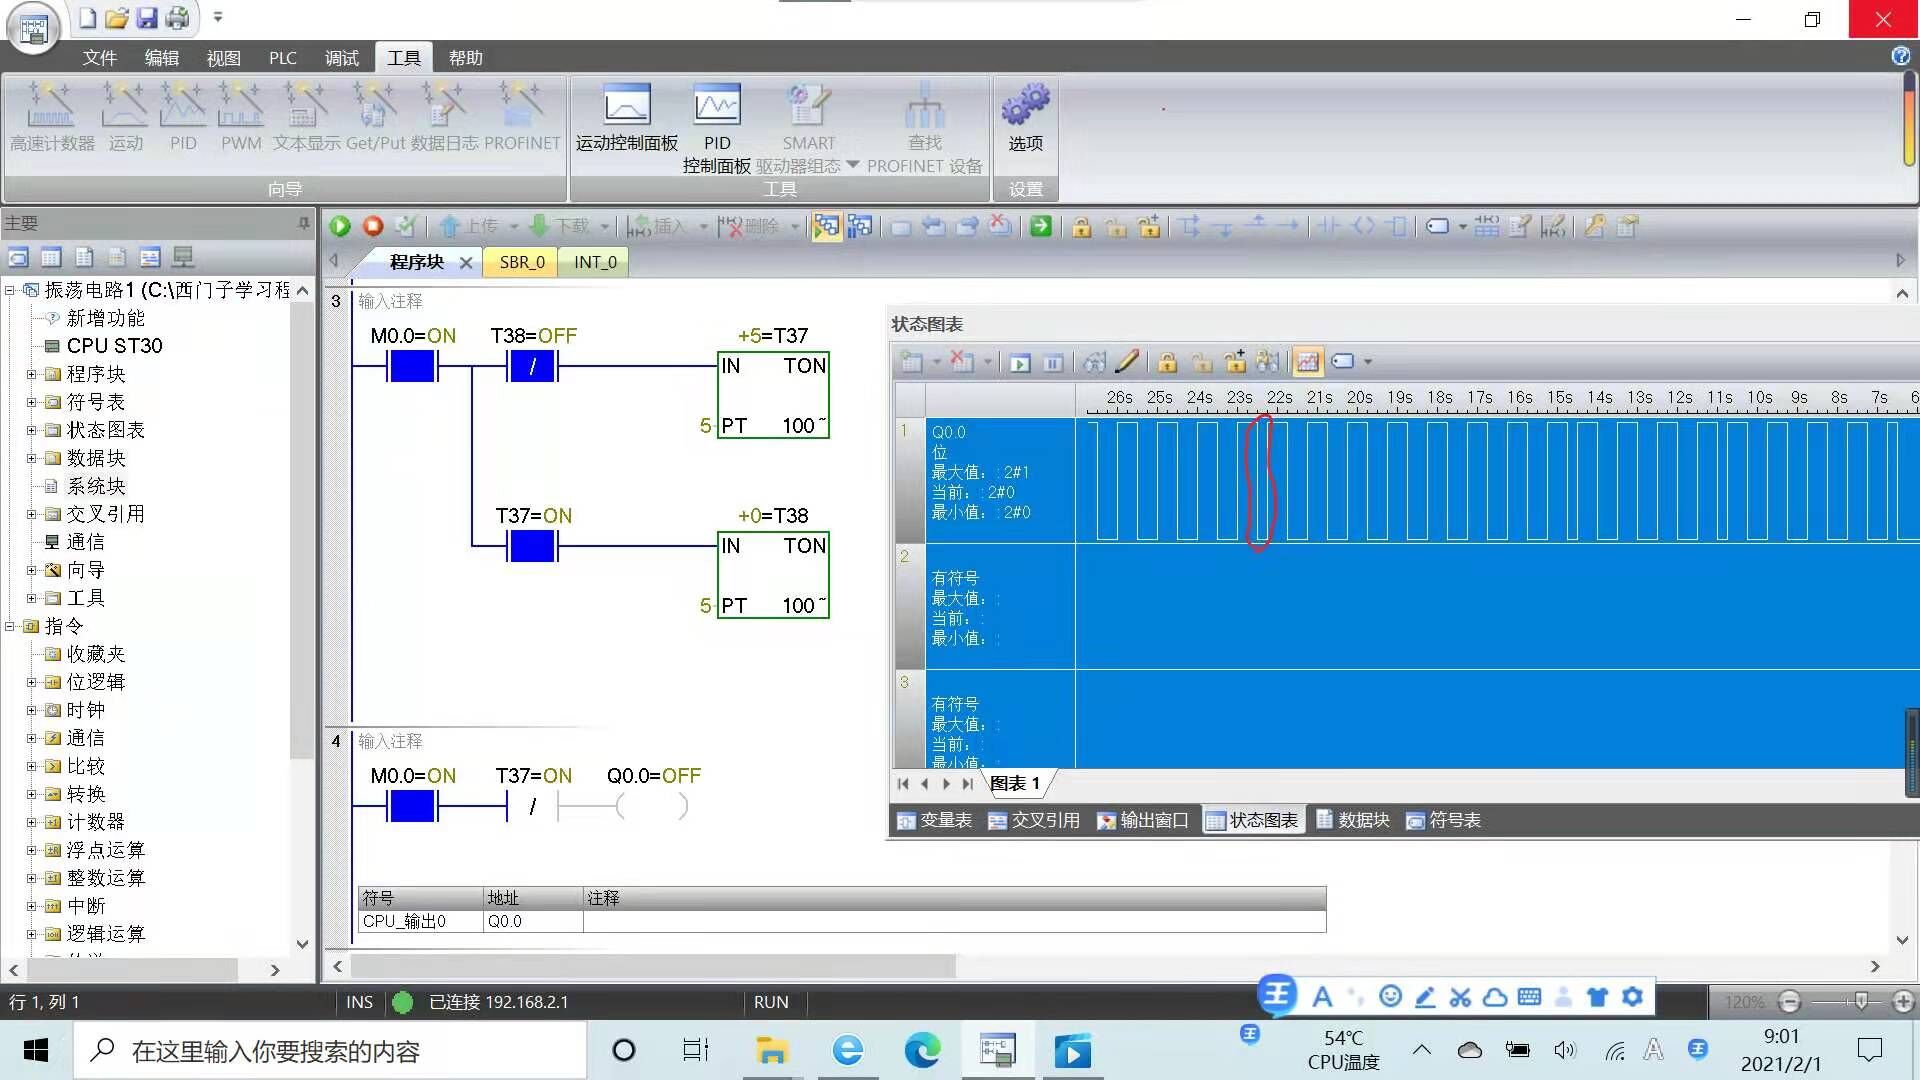1920x1080 pixels.
Task: Expand the 位逻辑 instruction folder
Action: tap(32, 682)
